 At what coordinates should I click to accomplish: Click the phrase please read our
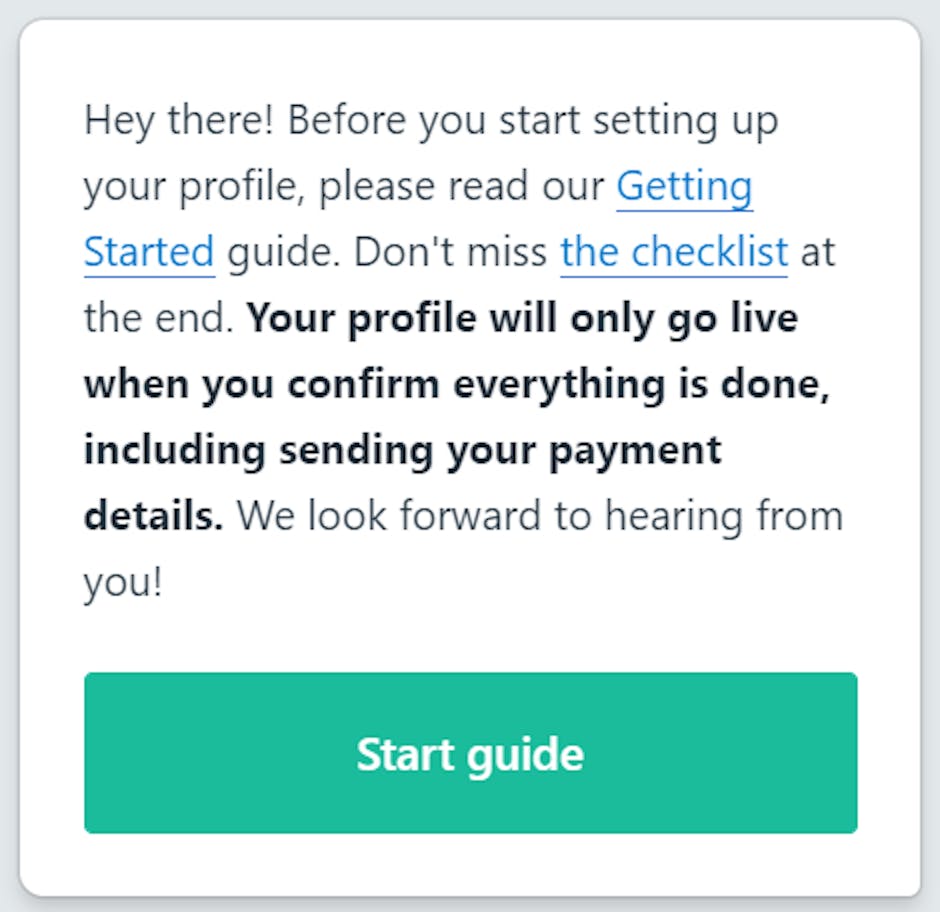461,187
